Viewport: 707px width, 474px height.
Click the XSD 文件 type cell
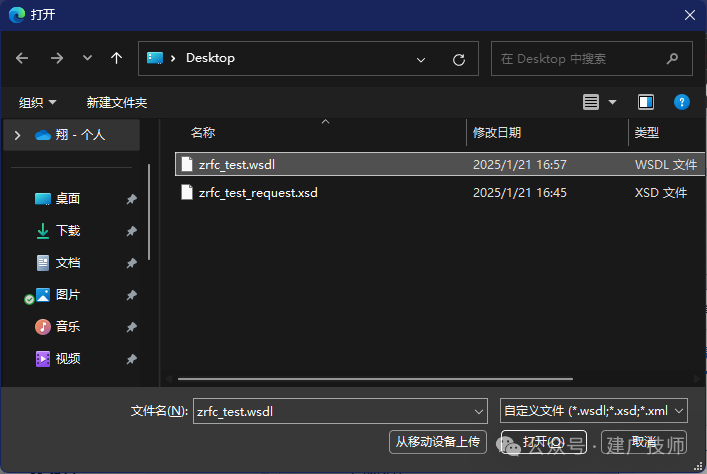661,193
